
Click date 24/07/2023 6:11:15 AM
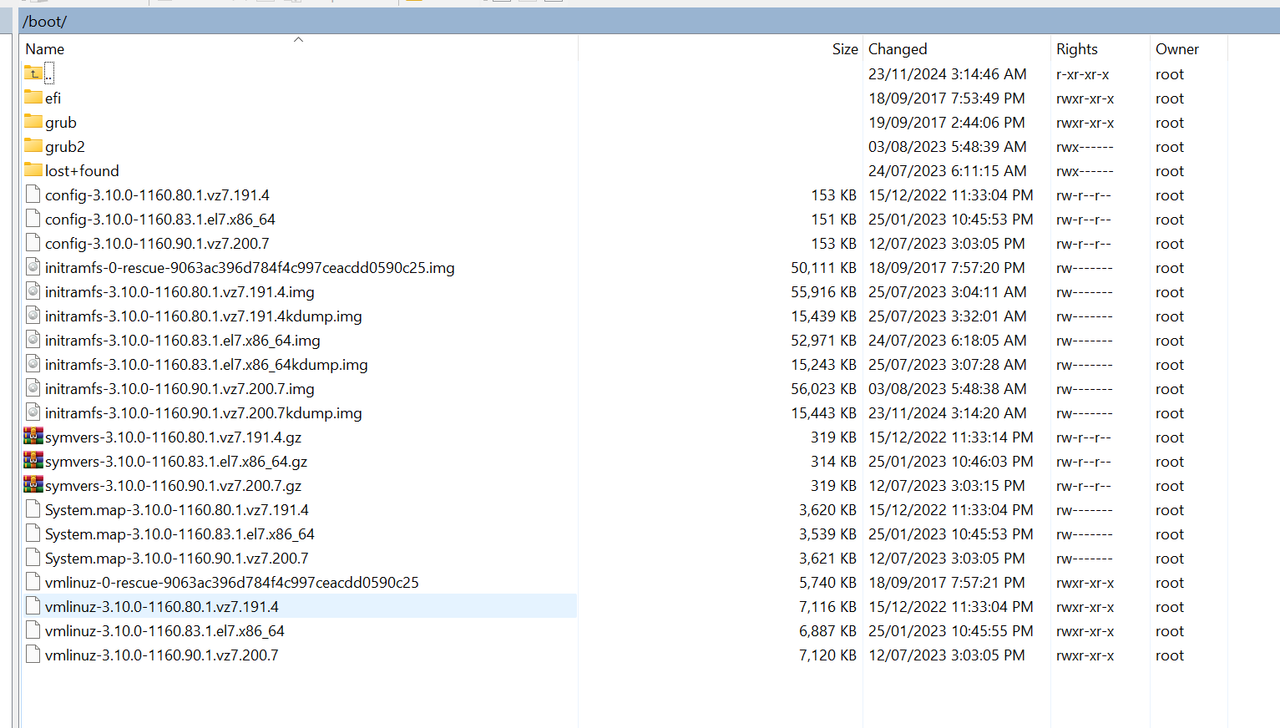[947, 171]
